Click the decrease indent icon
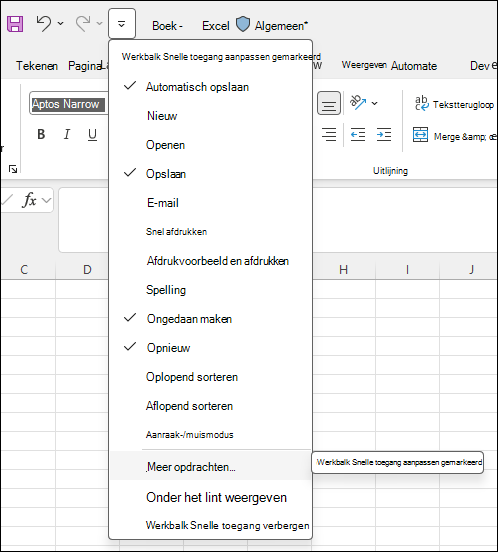 tap(358, 134)
